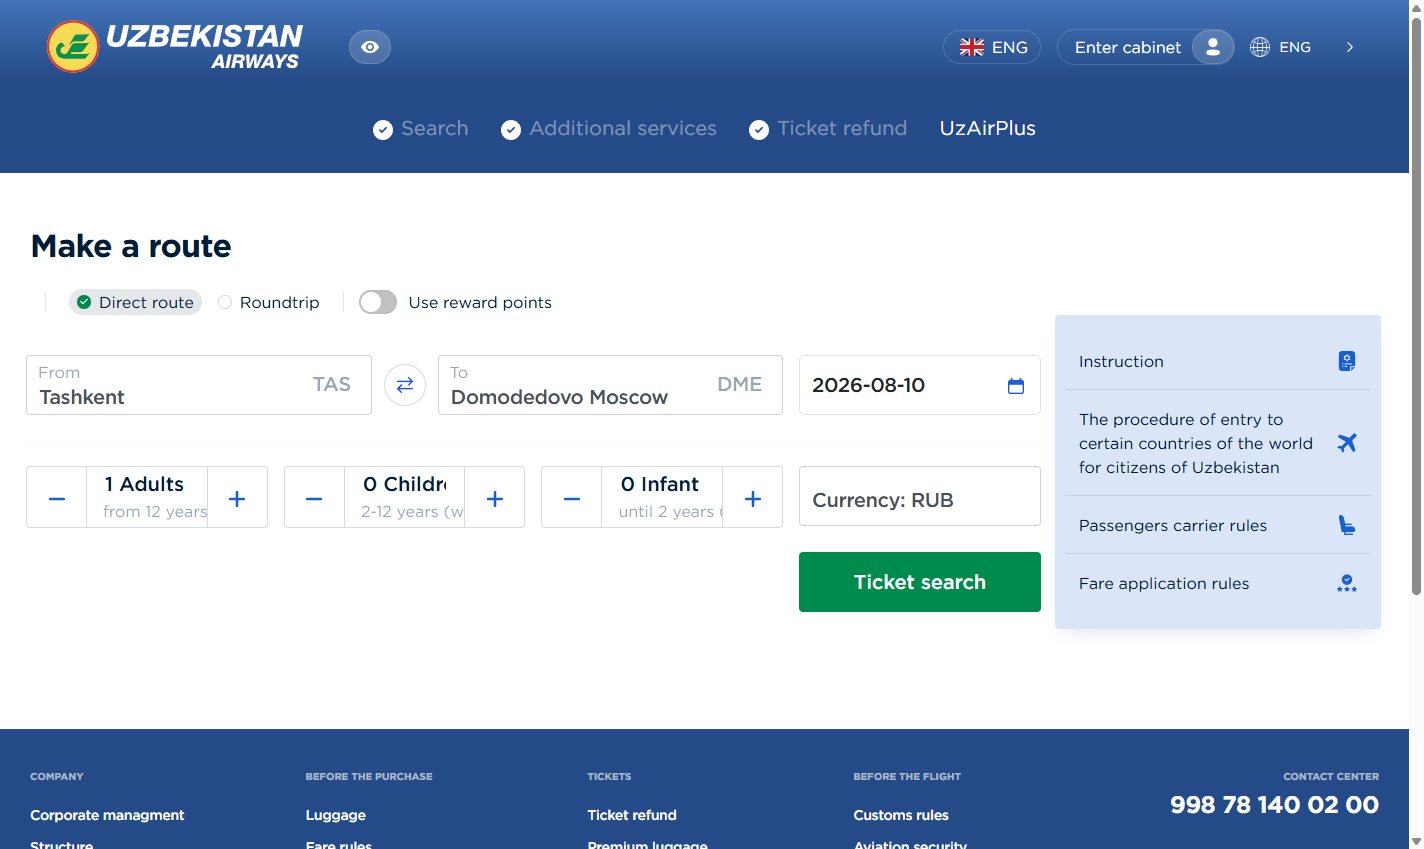This screenshot has height=849, width=1424.
Task: Click the Search step checkmark icon
Action: (x=383, y=130)
